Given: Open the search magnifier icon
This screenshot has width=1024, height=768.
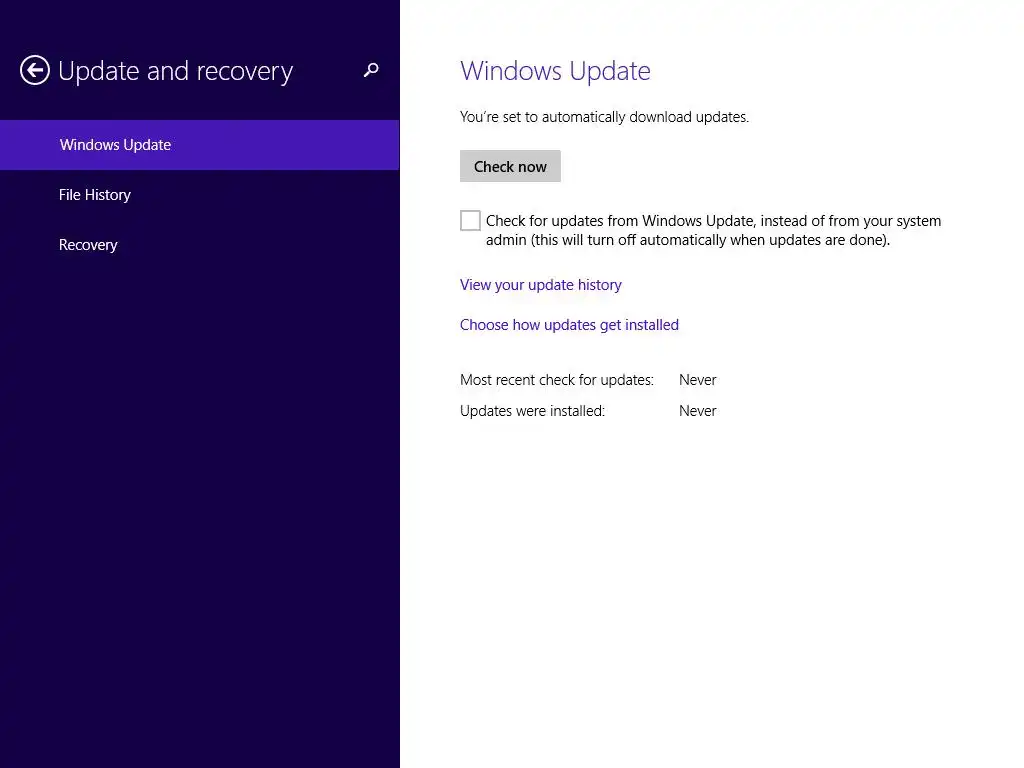Looking at the screenshot, I should point(371,70).
